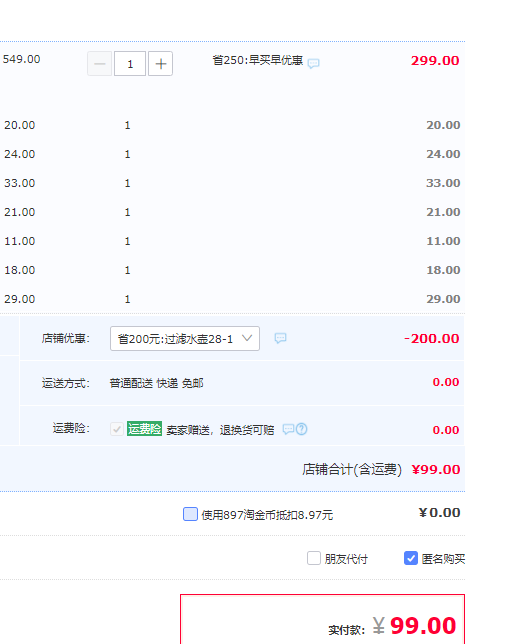Click the 实付款 ¥99.00 total box

click(322, 619)
